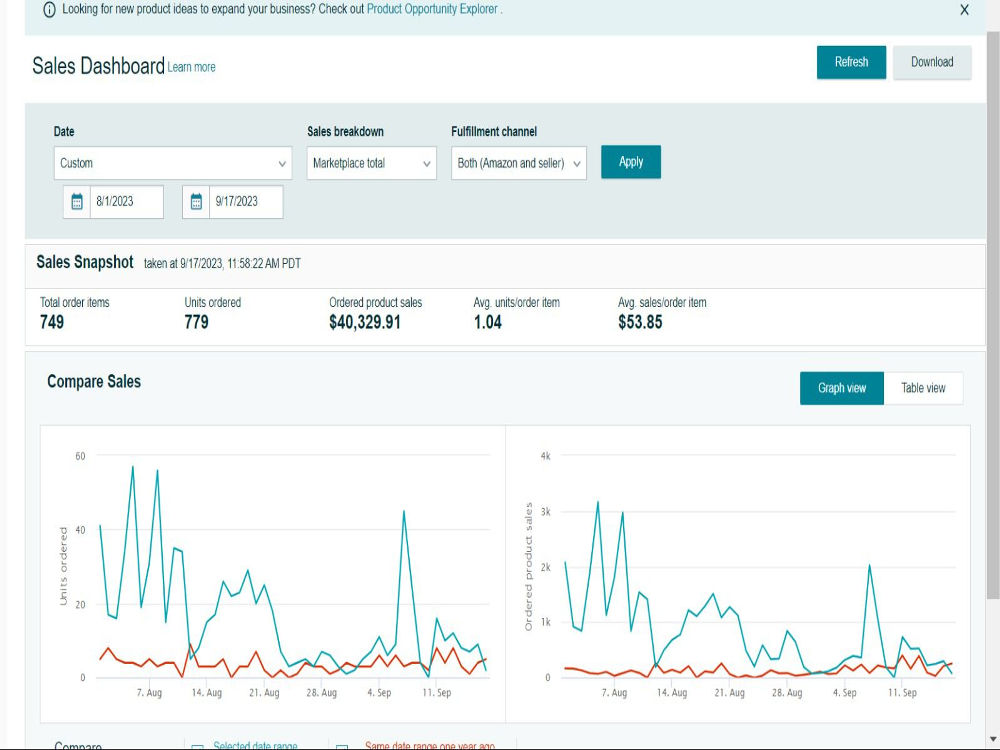Open the start date calendar icon
This screenshot has width=1000, height=750.
[77, 202]
